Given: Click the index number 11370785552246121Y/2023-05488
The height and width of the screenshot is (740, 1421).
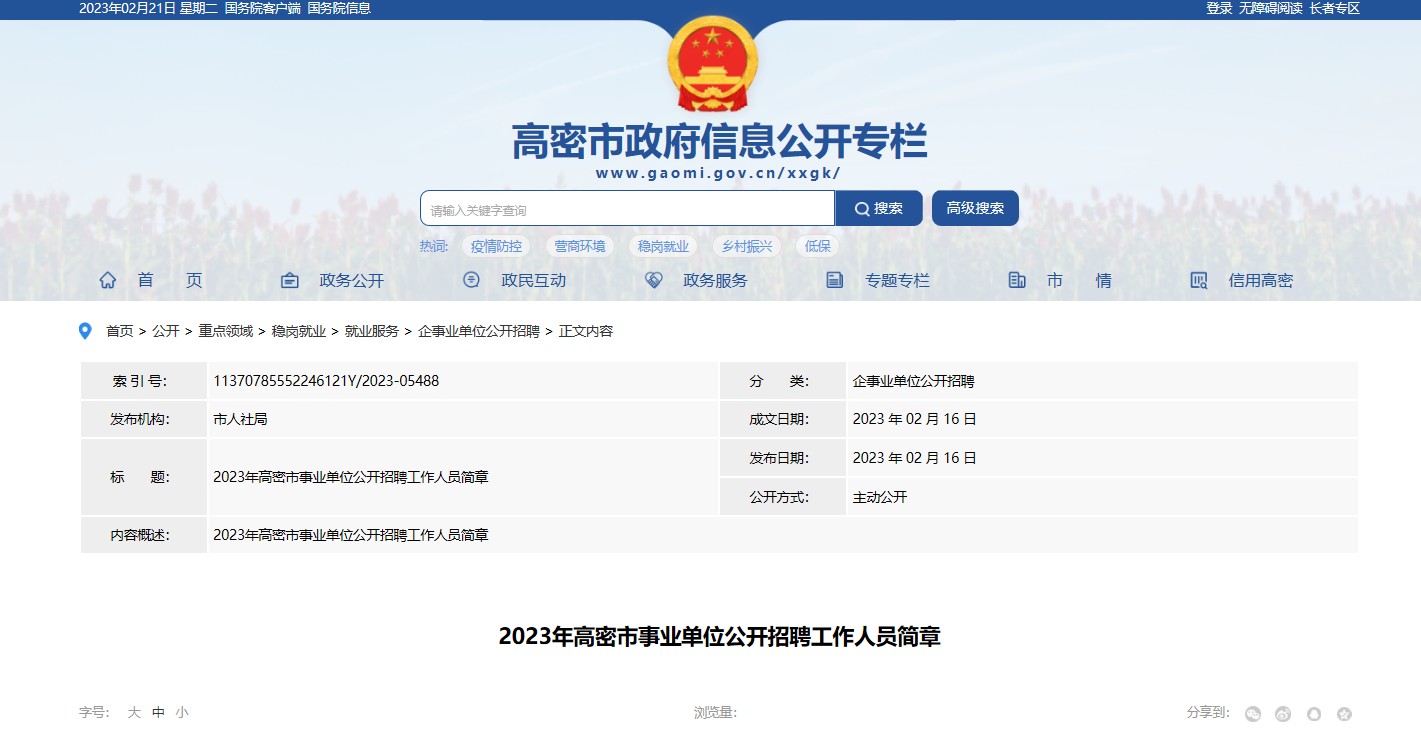Looking at the screenshot, I should (326, 381).
